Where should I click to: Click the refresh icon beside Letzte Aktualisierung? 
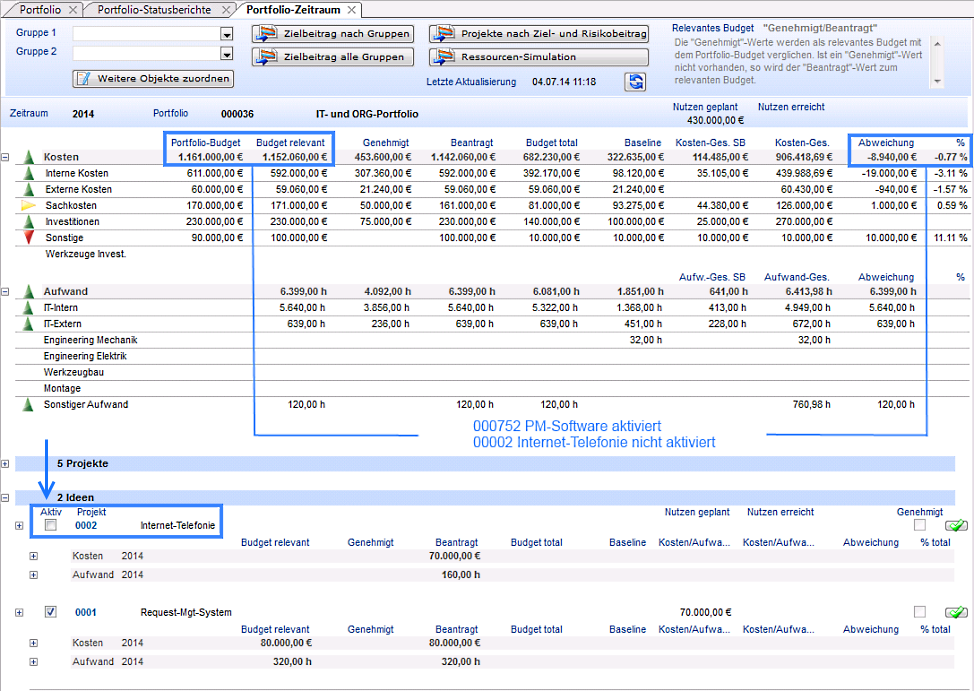coord(635,81)
